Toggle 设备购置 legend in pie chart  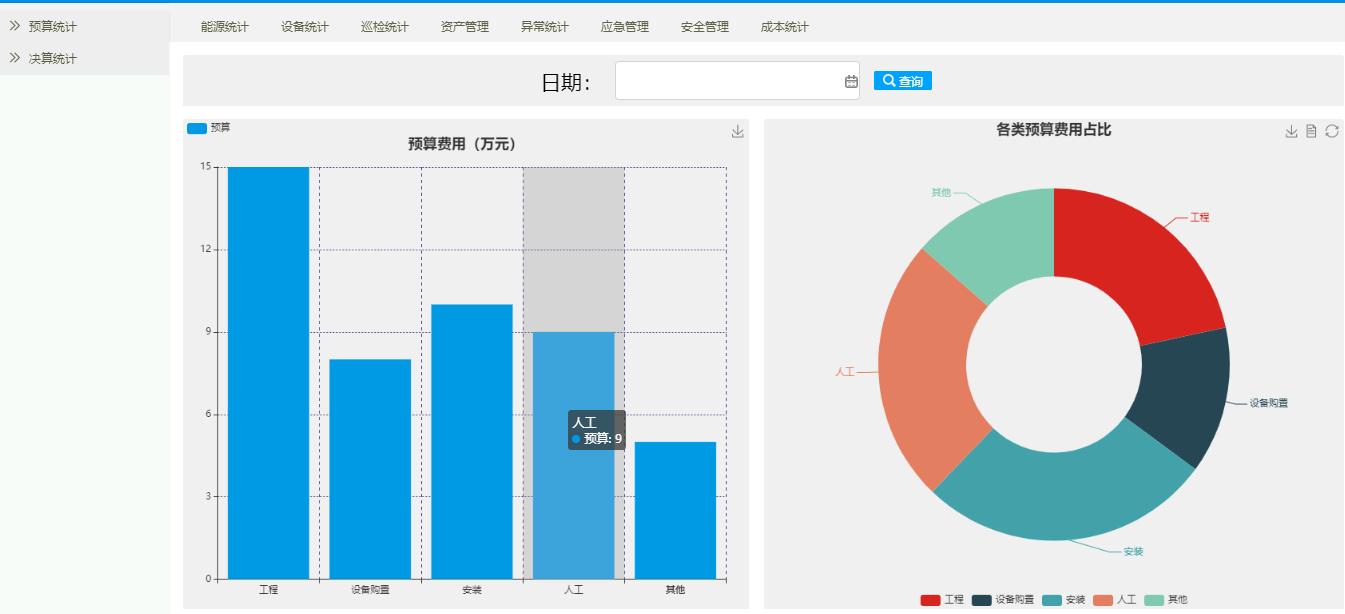coord(981,600)
